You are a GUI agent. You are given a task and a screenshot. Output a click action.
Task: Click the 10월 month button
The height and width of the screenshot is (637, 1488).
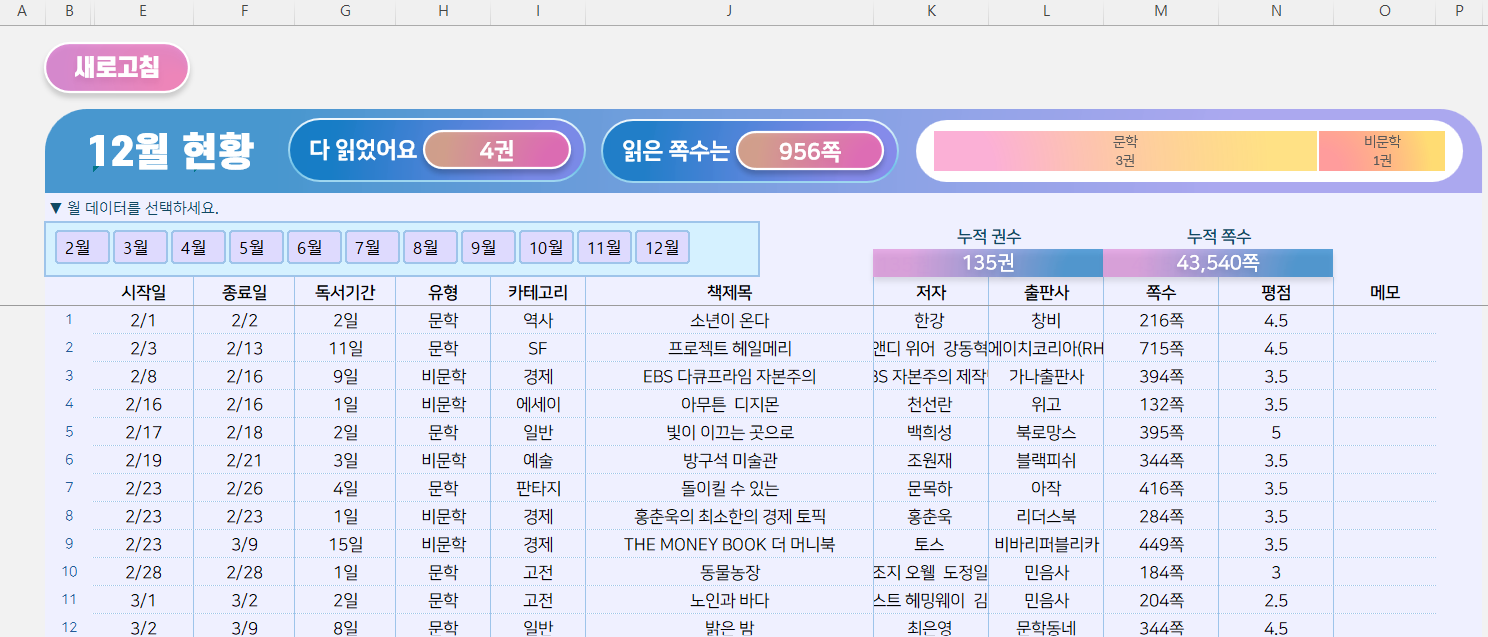(546, 247)
